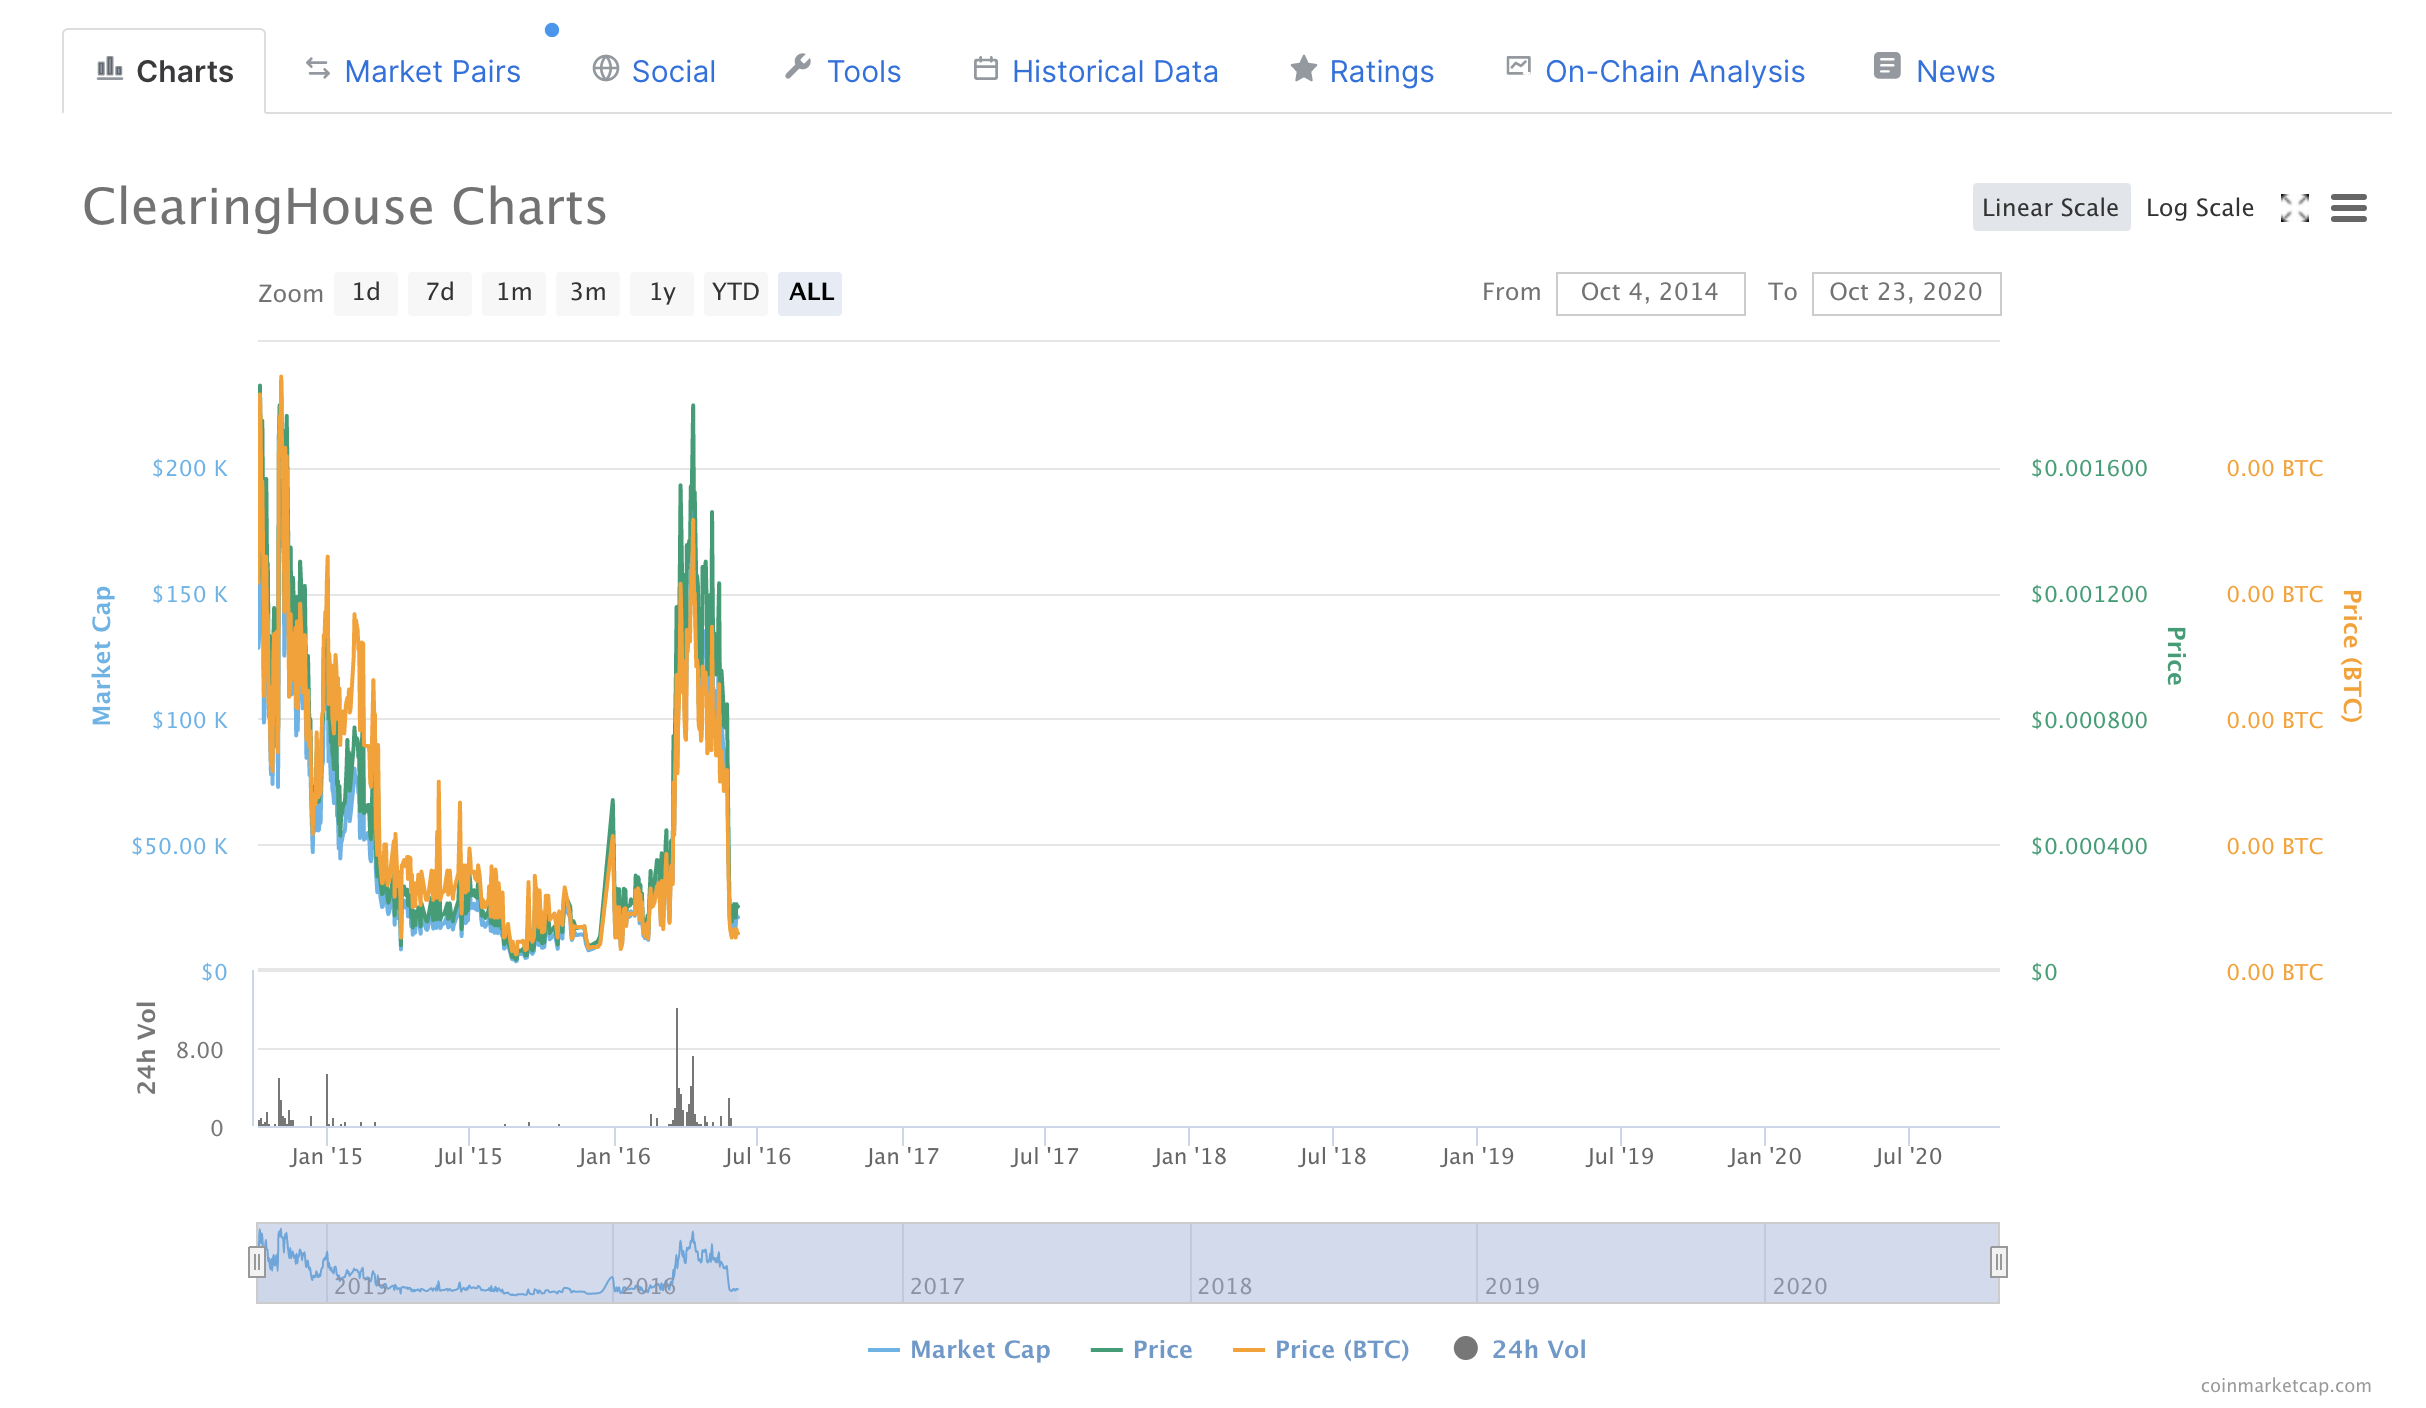Open the On-Chain Analysis tab
This screenshot has height=1408, width=2426.
click(1673, 71)
